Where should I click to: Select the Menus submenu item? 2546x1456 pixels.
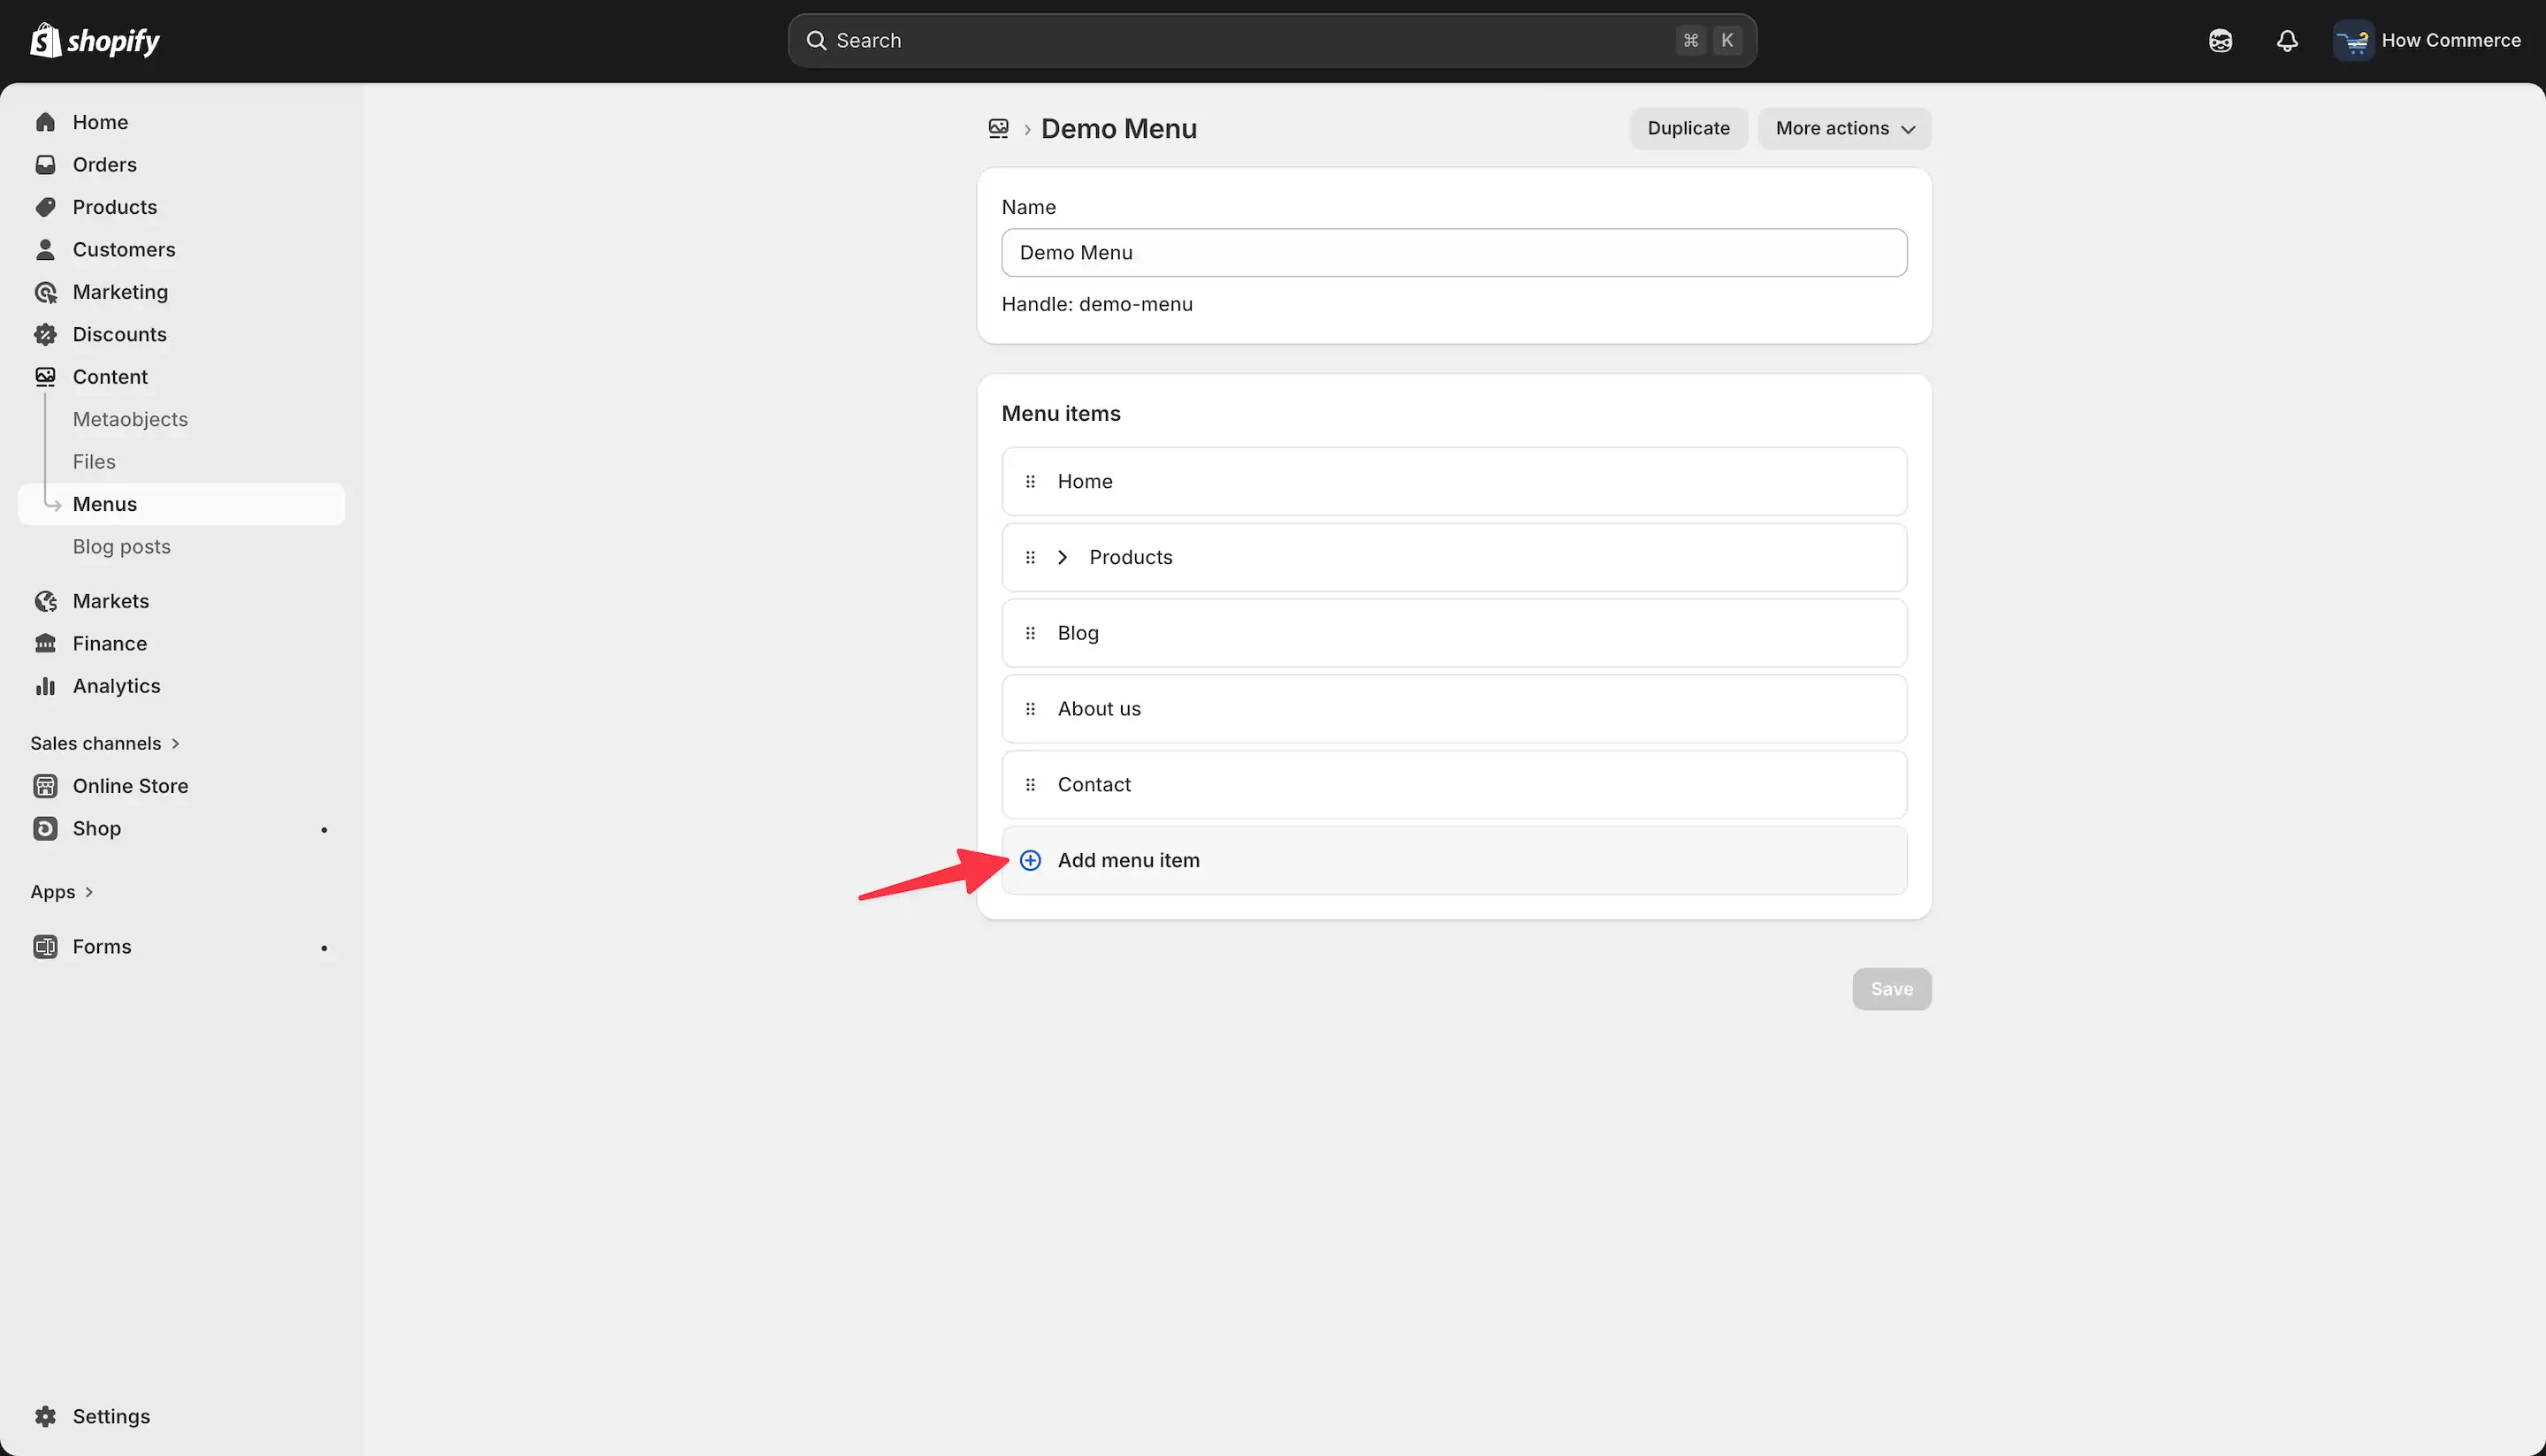click(182, 504)
